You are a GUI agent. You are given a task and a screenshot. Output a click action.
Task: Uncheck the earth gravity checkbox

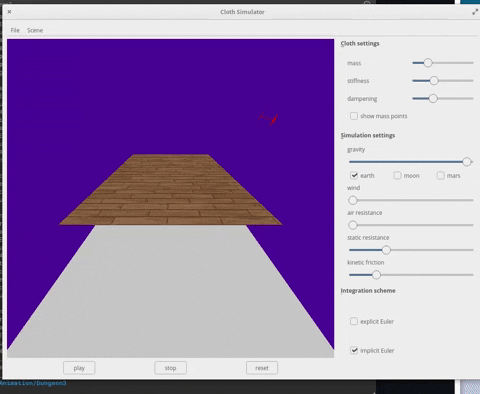[354, 175]
